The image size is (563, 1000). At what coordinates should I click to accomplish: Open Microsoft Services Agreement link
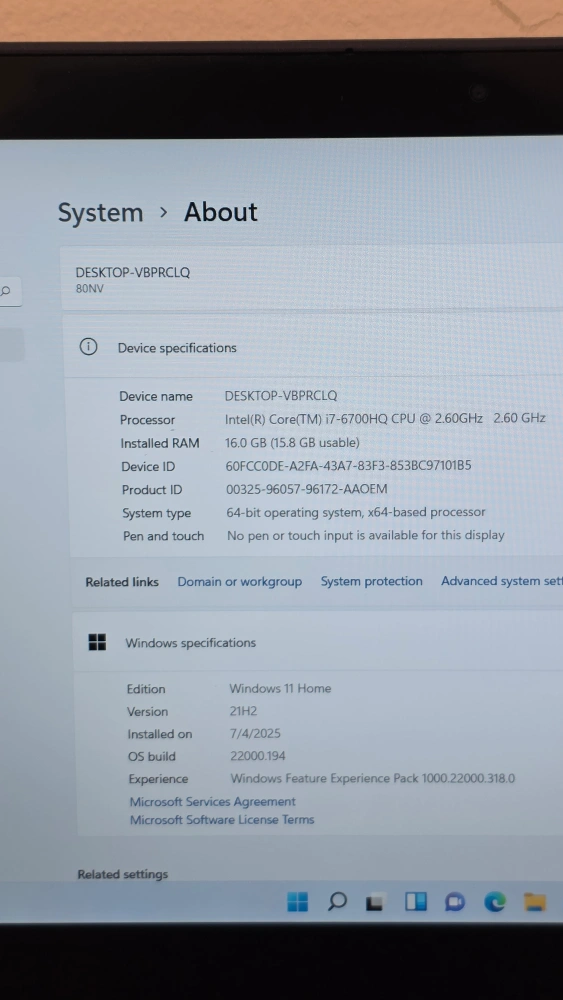pyautogui.click(x=213, y=802)
